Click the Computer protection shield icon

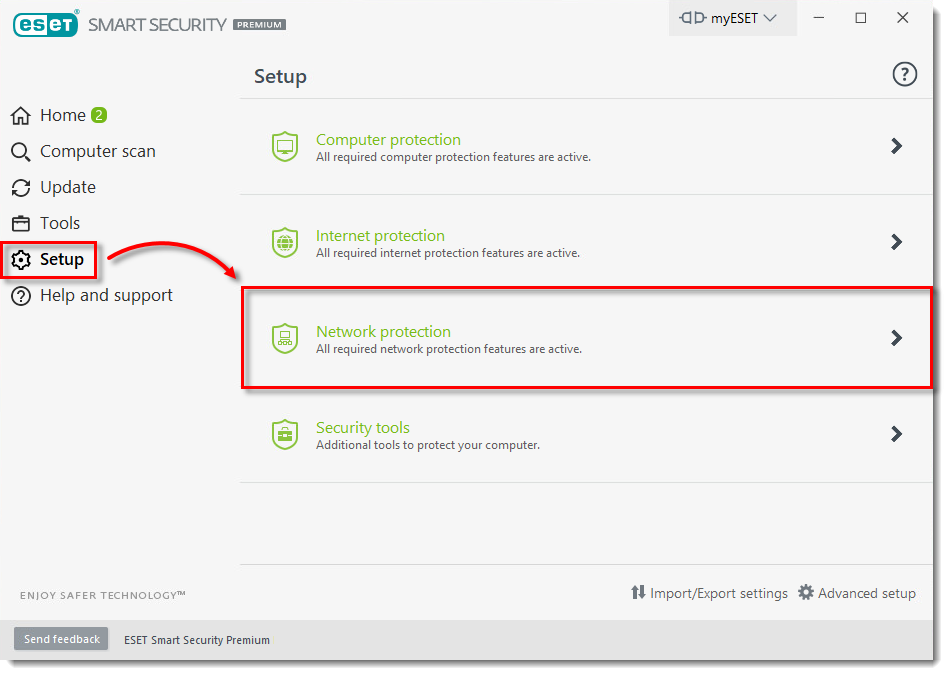[285, 146]
